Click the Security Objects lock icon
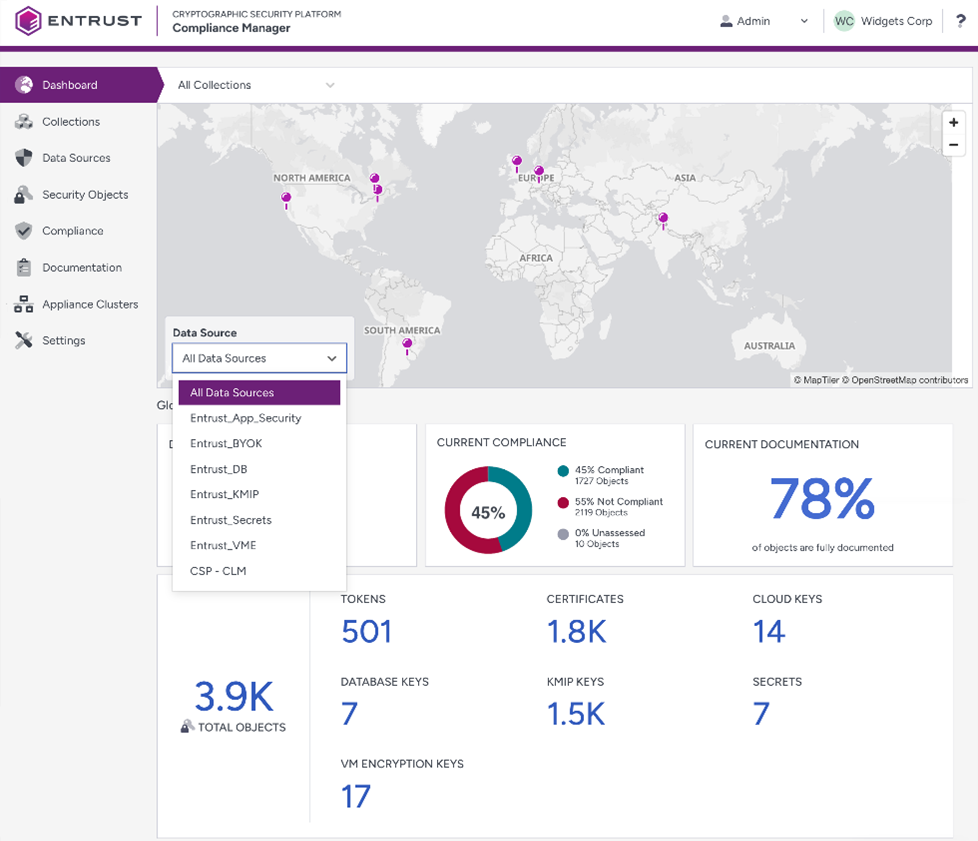The image size is (978, 841). [24, 195]
